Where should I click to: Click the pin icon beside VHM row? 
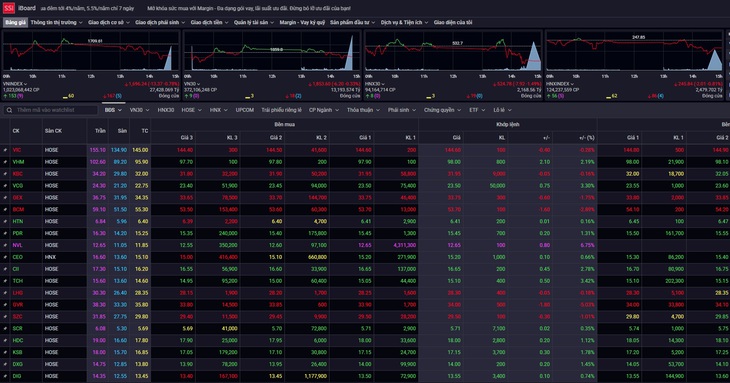point(5,162)
